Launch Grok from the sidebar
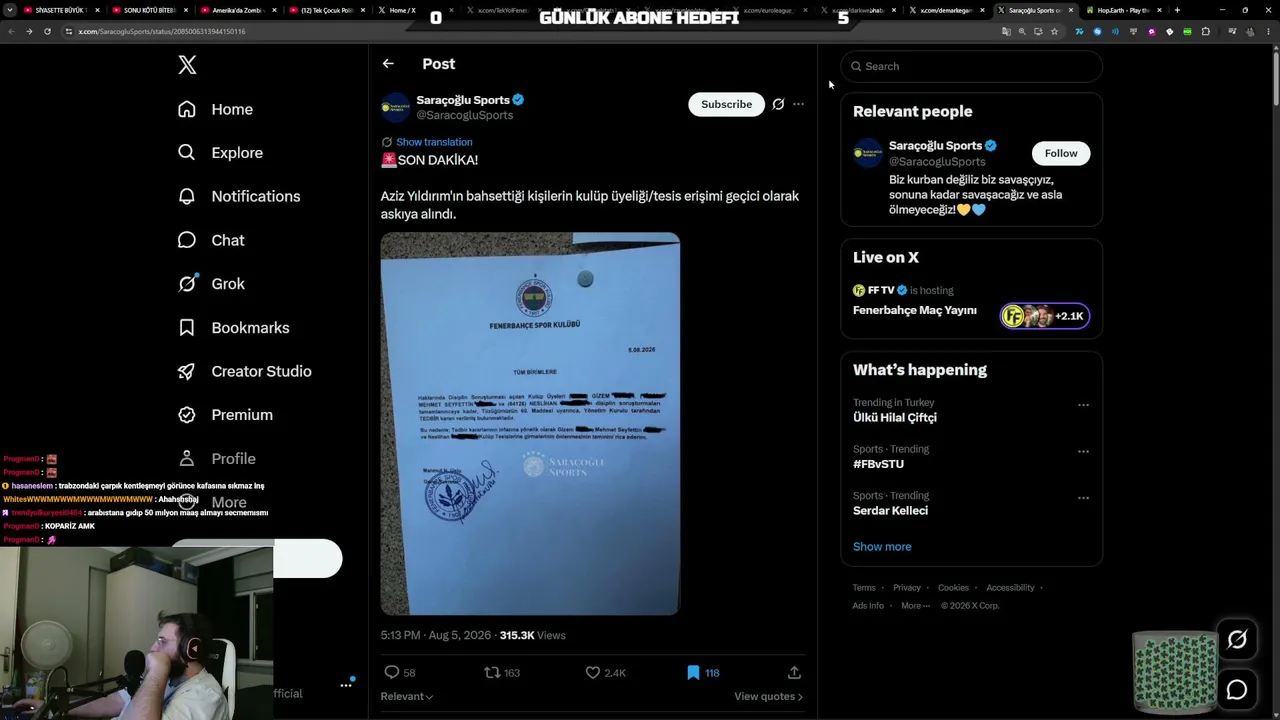1280x720 pixels. pos(210,284)
